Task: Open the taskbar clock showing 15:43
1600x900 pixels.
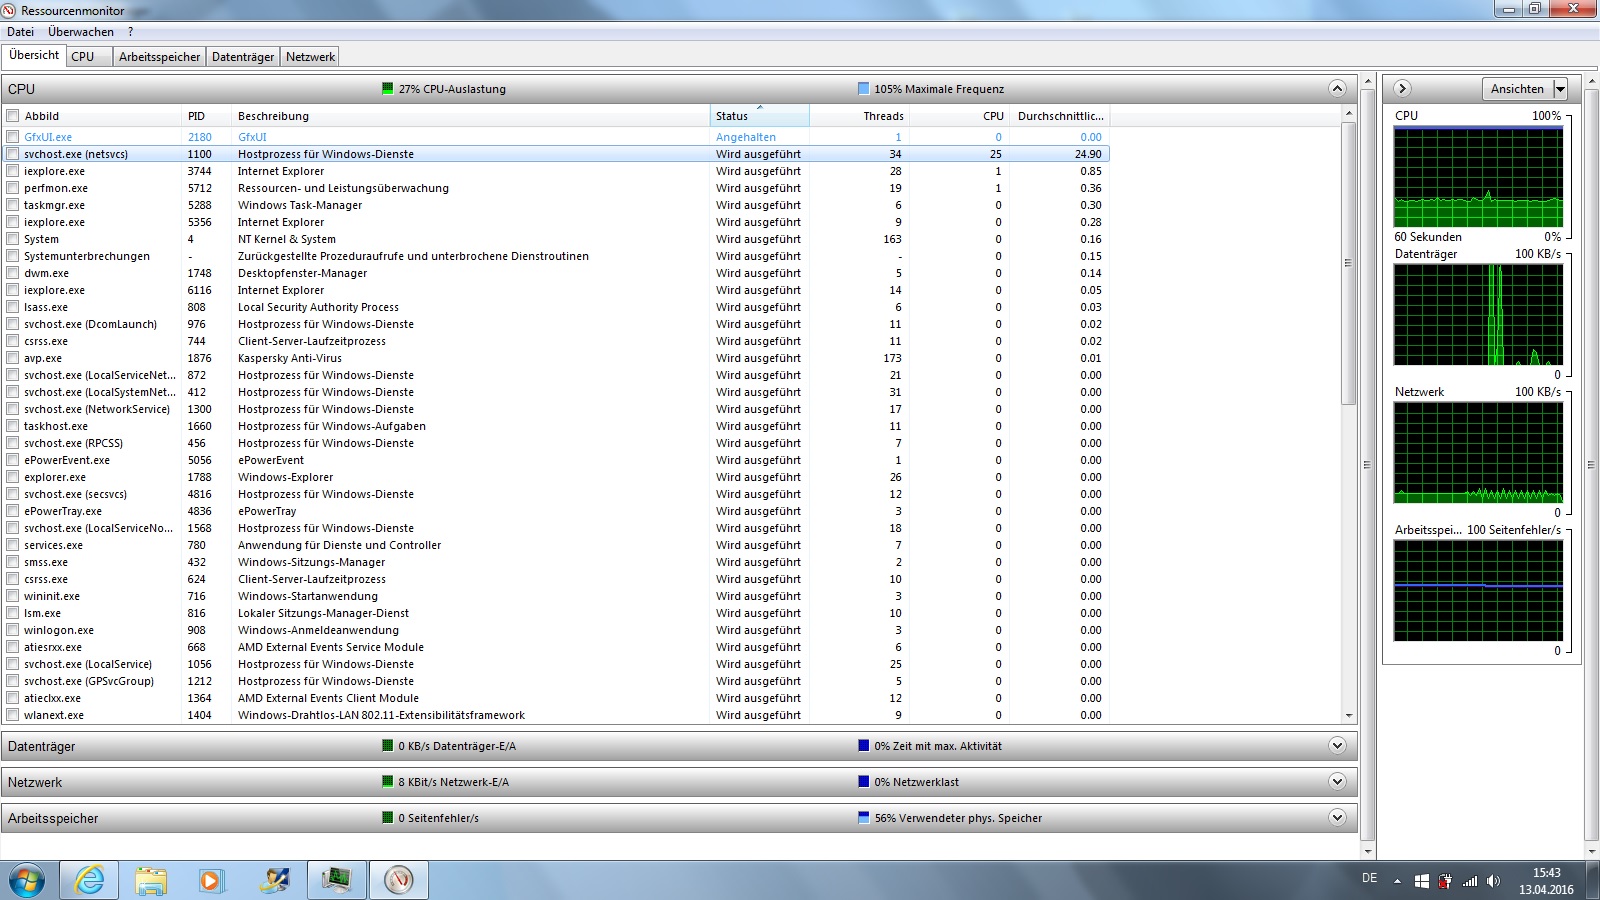Action: tap(1546, 881)
